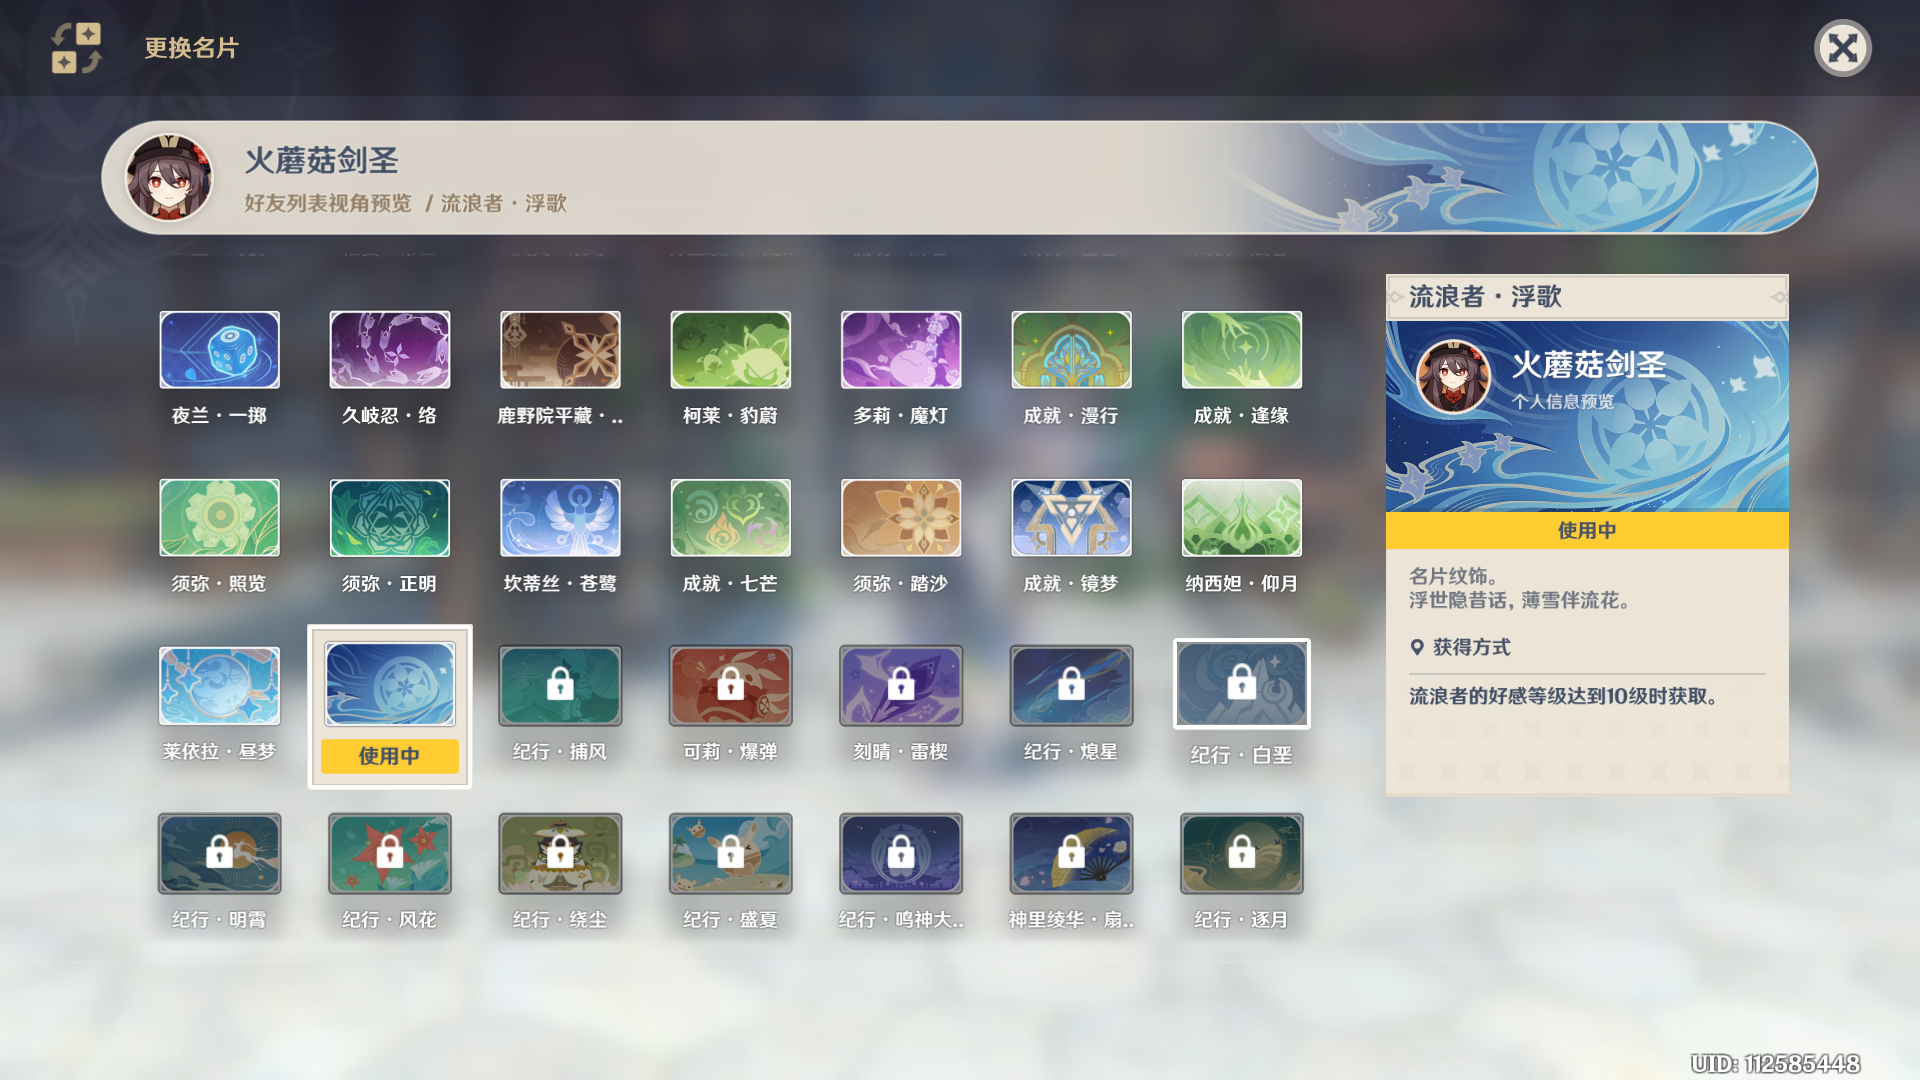This screenshot has height=1080, width=1920.
Task: Click the in-use 流浪者 namecard thumbnail
Action: [390, 684]
